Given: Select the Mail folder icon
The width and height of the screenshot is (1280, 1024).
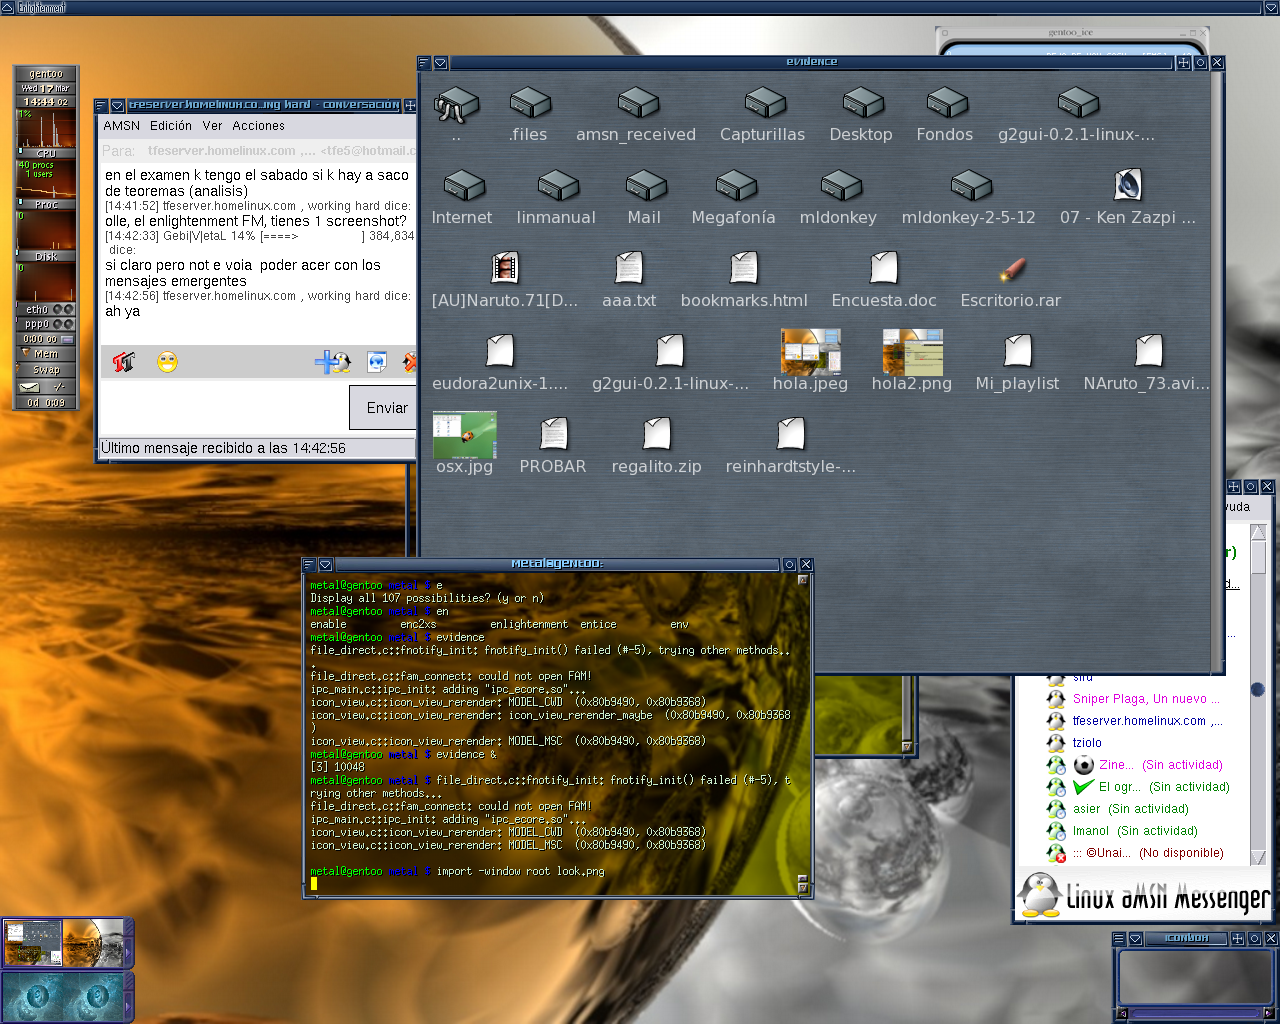Looking at the screenshot, I should point(646,185).
